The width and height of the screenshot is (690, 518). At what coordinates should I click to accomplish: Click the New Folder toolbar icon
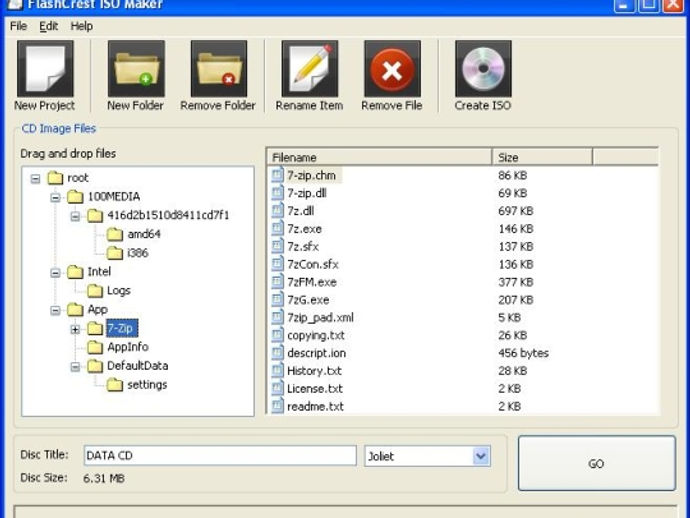[x=136, y=69]
